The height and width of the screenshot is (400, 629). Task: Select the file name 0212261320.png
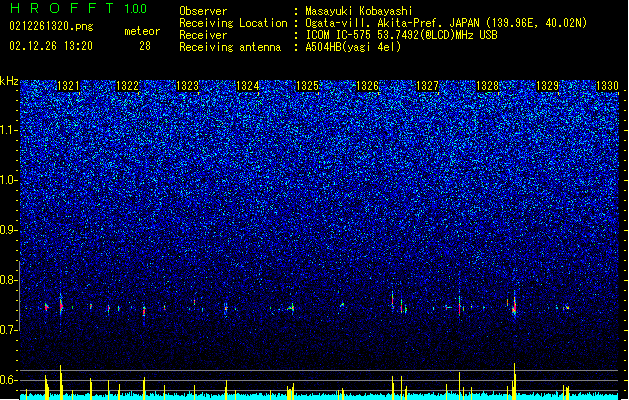click(51, 26)
